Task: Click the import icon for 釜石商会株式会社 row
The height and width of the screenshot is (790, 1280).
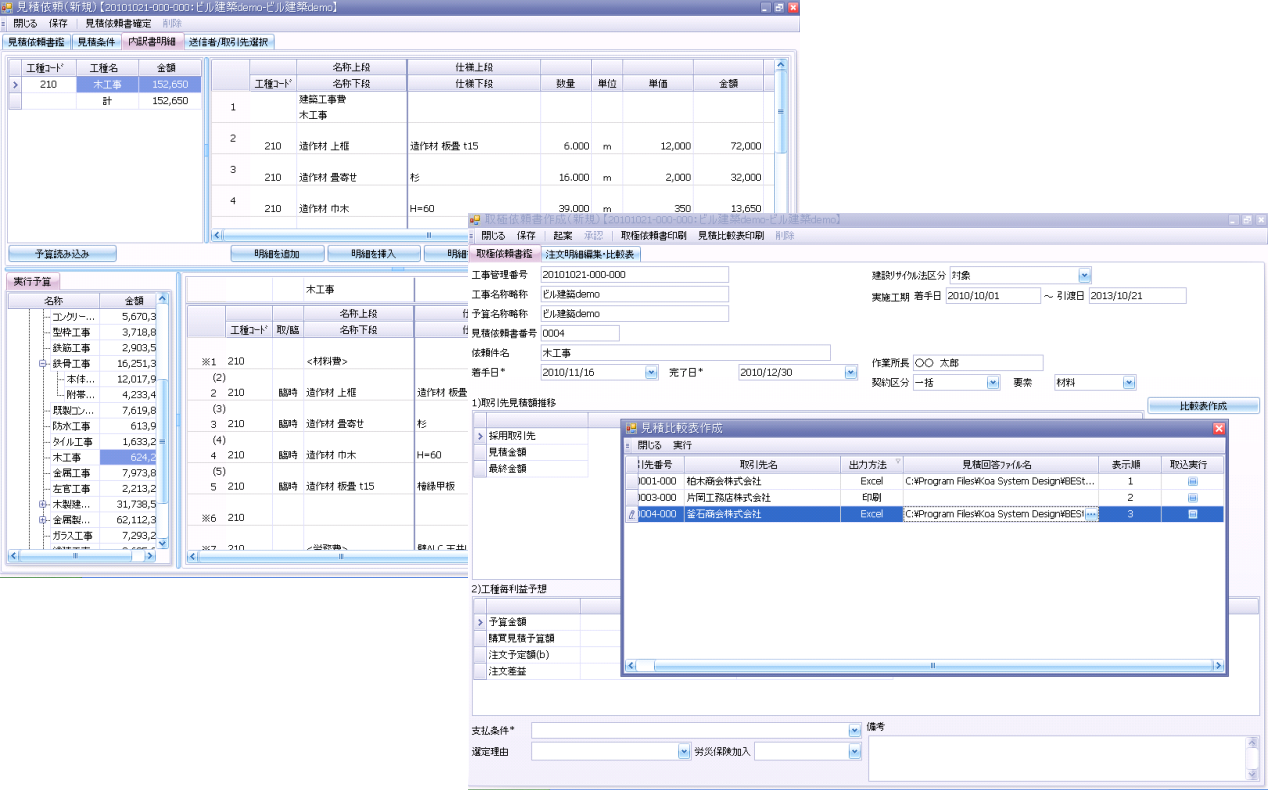Action: pos(1192,514)
